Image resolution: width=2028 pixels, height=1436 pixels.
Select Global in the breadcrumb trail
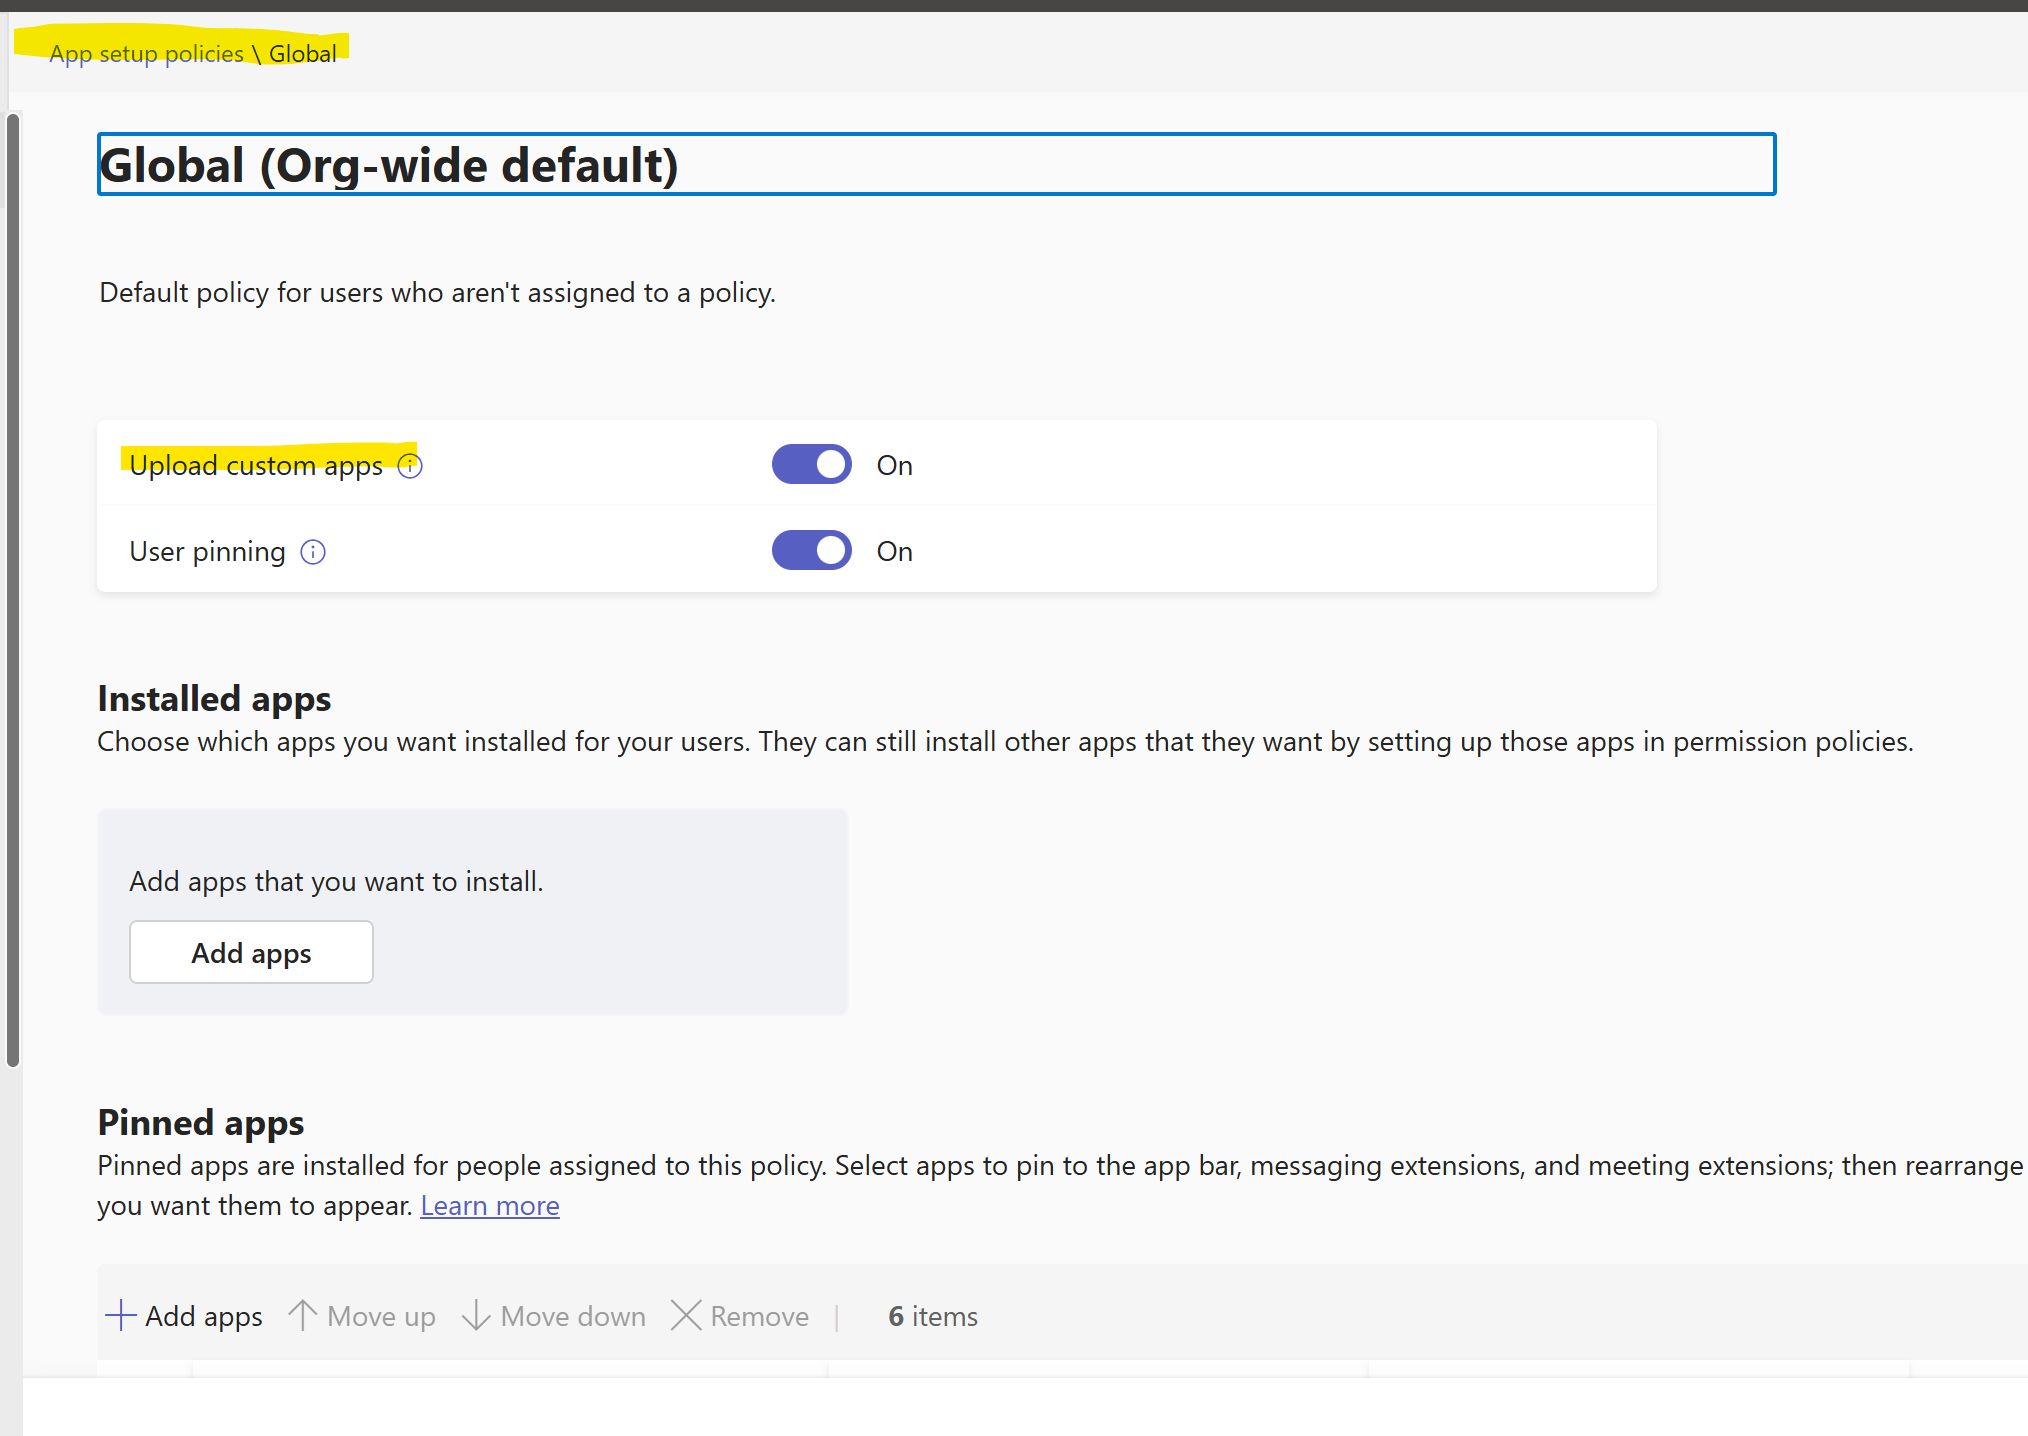coord(303,53)
